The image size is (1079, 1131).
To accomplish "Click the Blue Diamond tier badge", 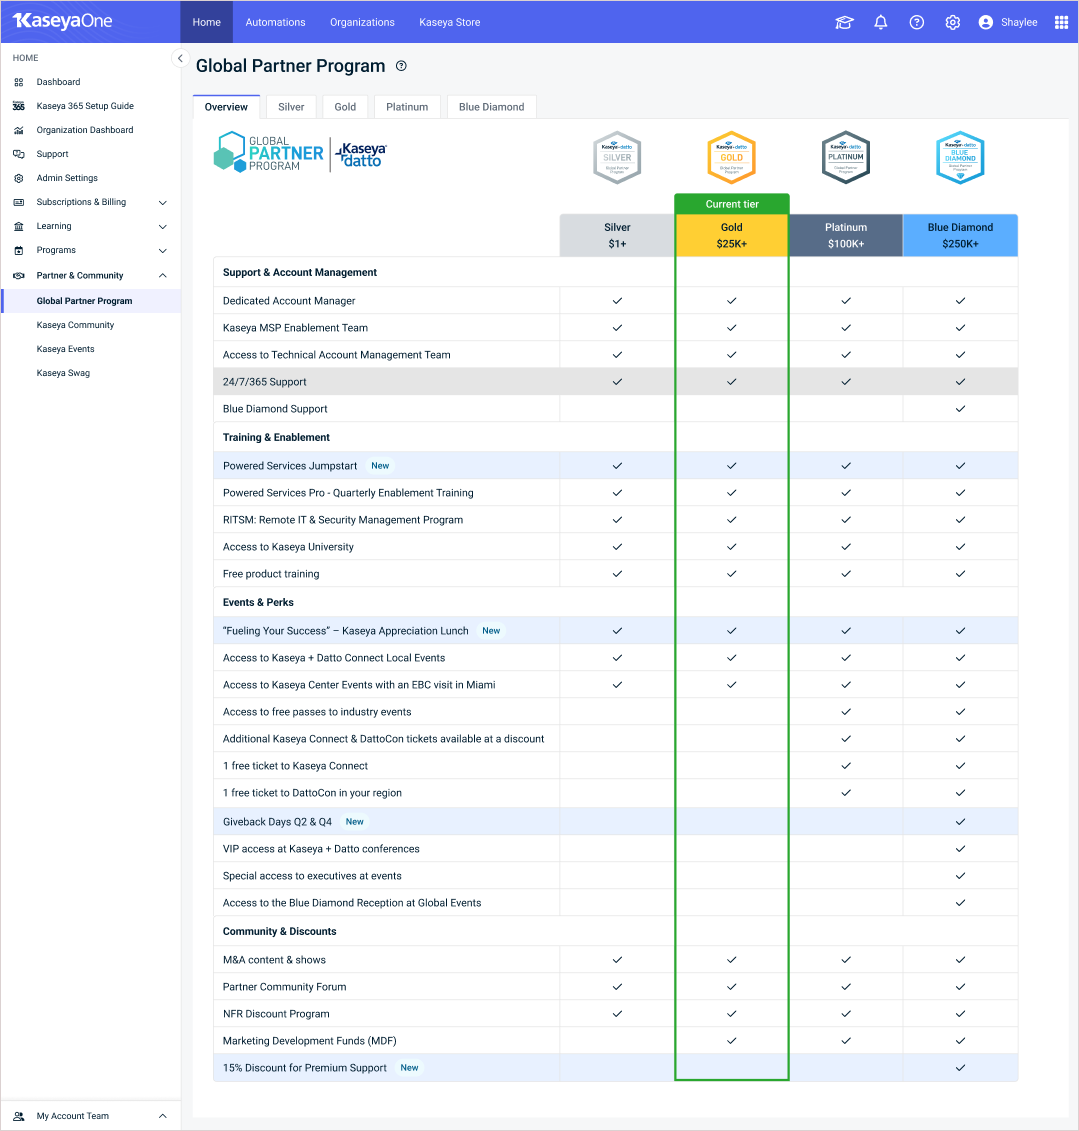I will tap(960, 157).
